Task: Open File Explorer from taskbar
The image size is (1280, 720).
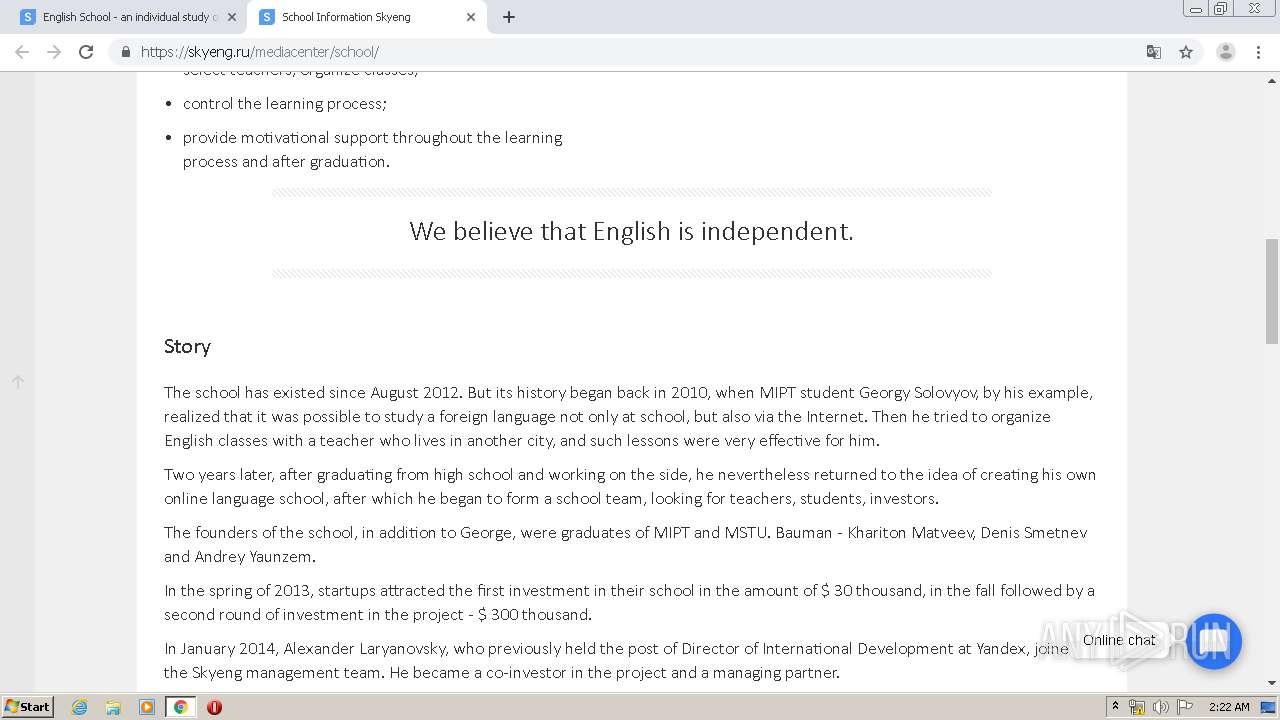Action: coord(113,707)
